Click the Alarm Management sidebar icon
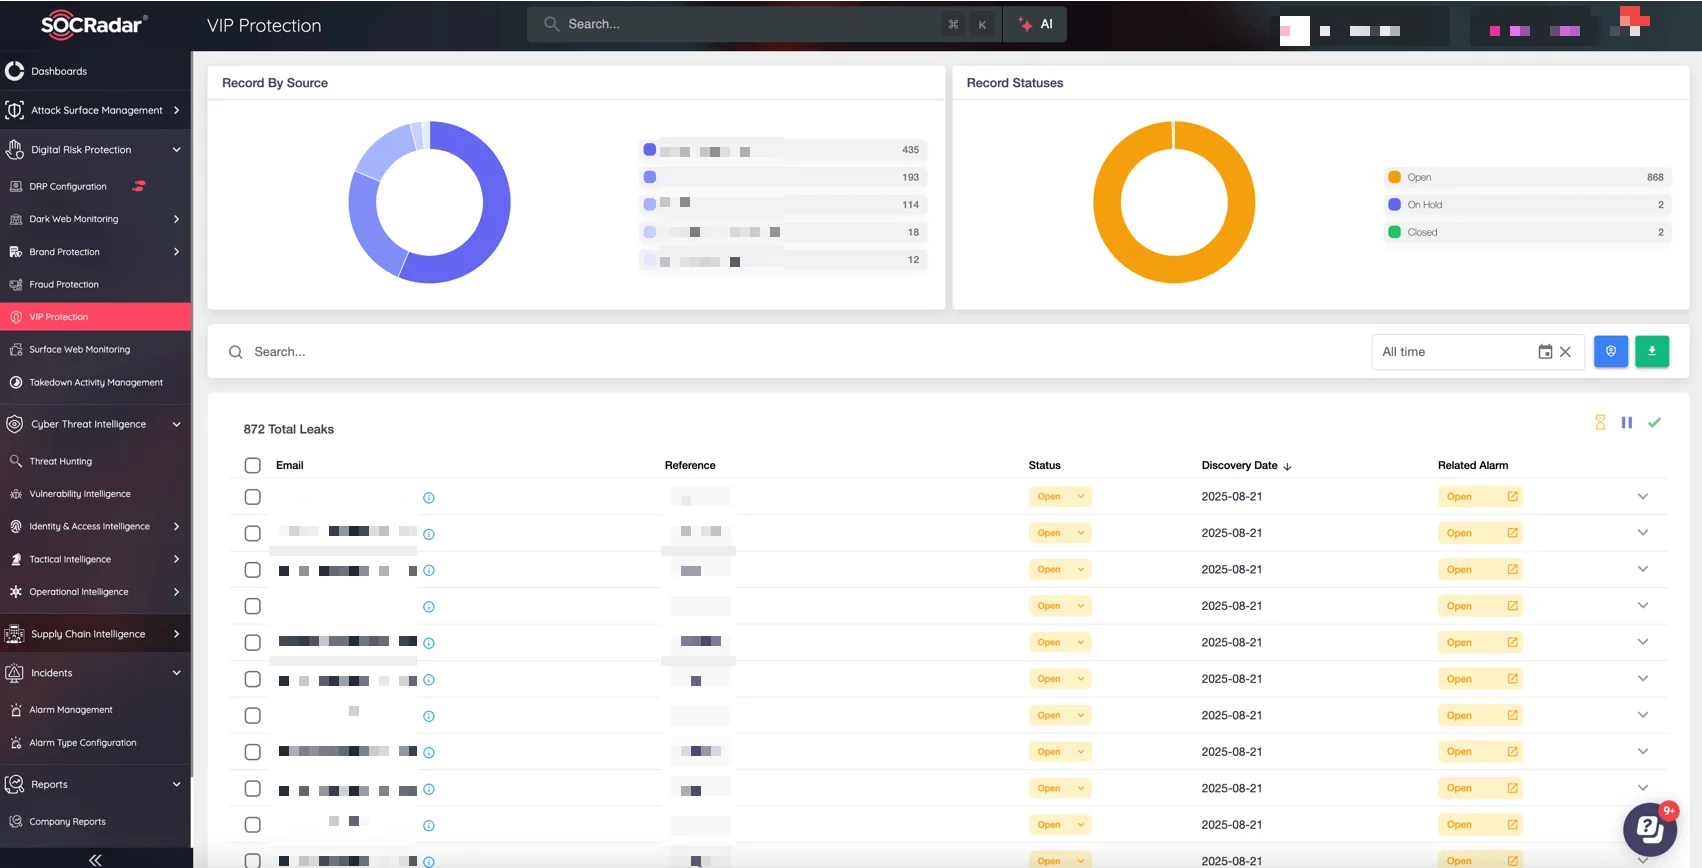Viewport: 1702px width, 868px height. coord(16,710)
